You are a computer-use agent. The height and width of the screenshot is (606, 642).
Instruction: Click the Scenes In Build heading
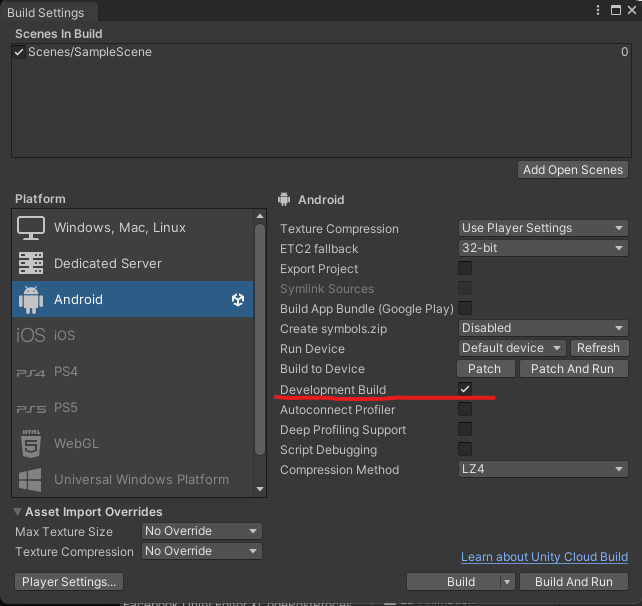coord(59,34)
